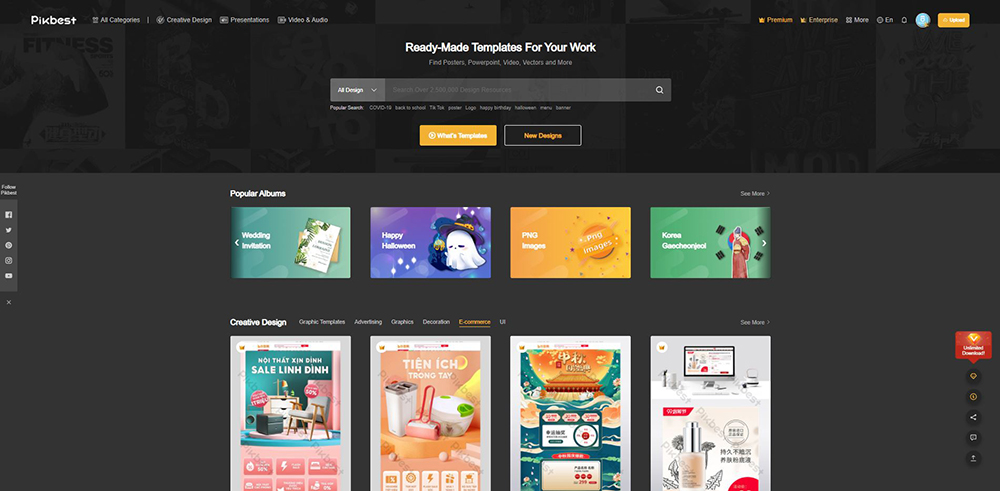This screenshot has height=491, width=1000.
Task: Open the YouTube follow icon
Action: [x=9, y=275]
